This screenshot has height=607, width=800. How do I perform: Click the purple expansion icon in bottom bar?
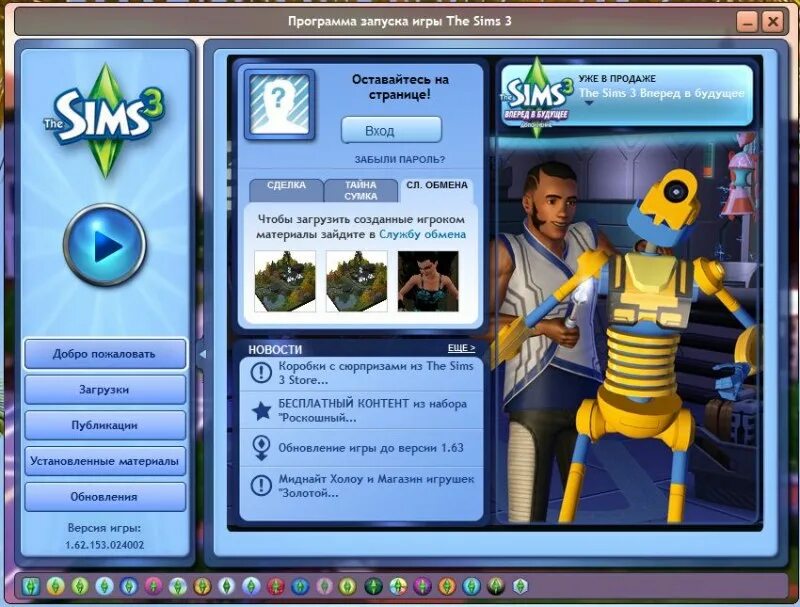[422, 587]
